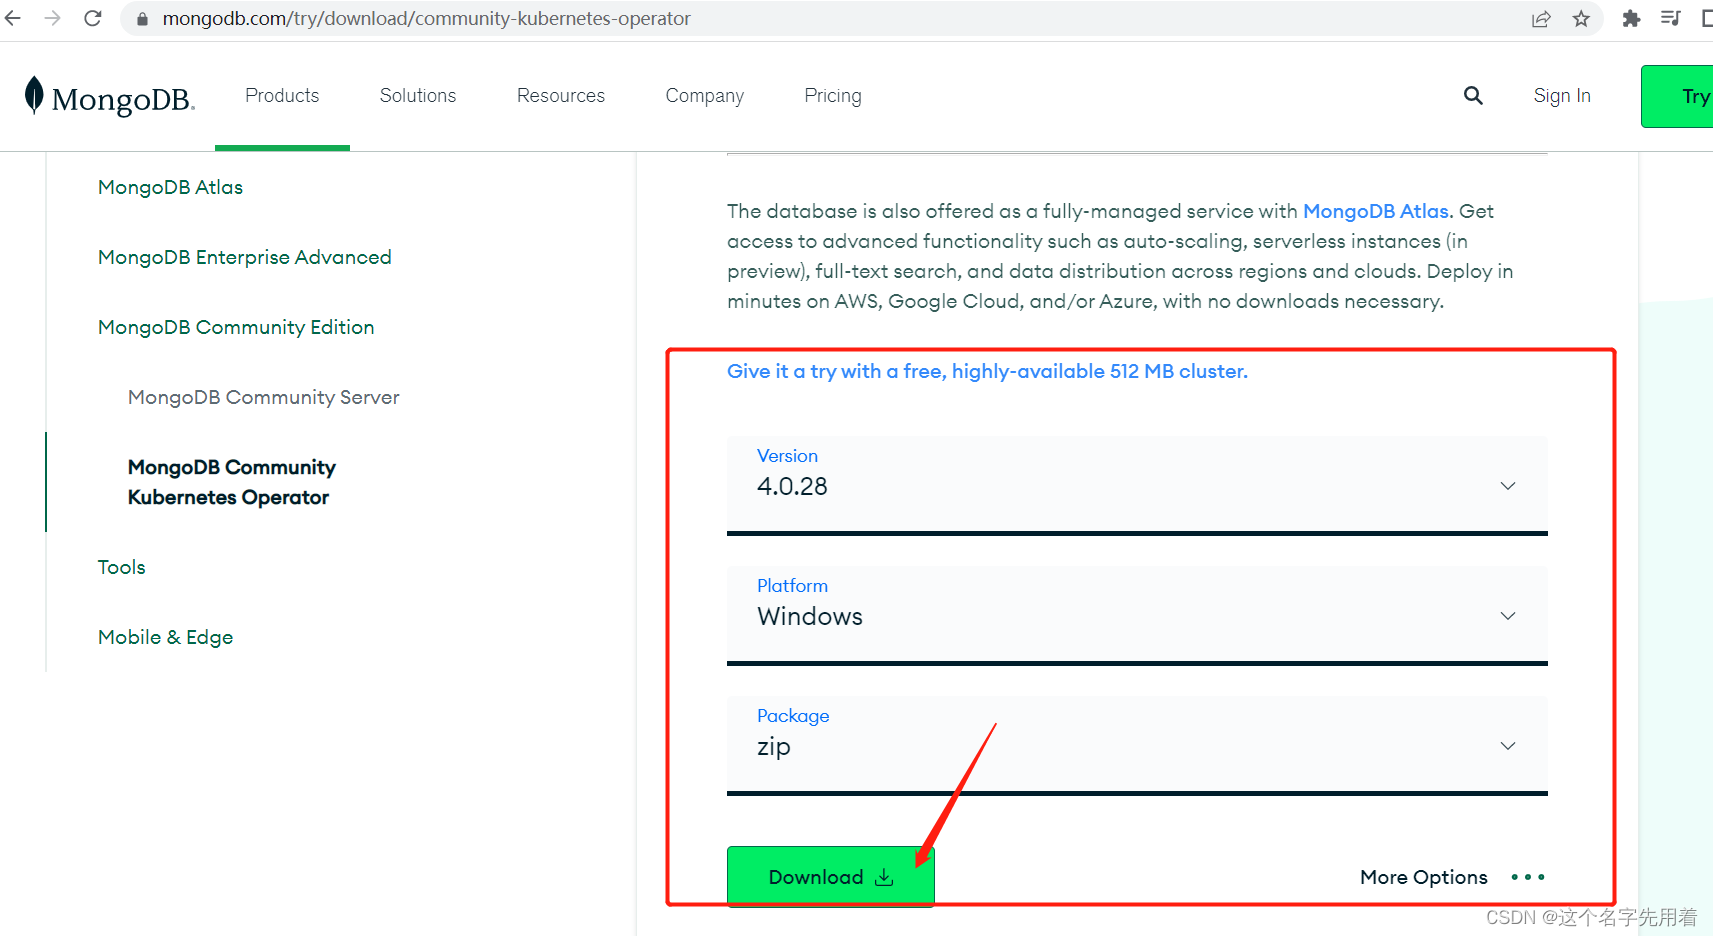Select MongoDB Community Kubernetes Operator sub-item
Viewport: 1713px width, 936px height.
tap(232, 482)
